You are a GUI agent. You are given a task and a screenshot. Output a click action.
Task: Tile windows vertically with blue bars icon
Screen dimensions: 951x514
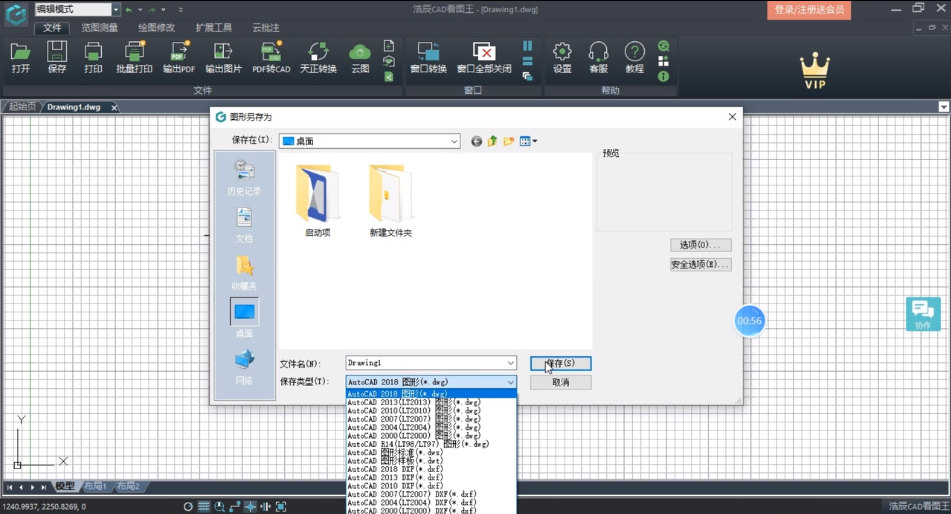click(x=528, y=46)
